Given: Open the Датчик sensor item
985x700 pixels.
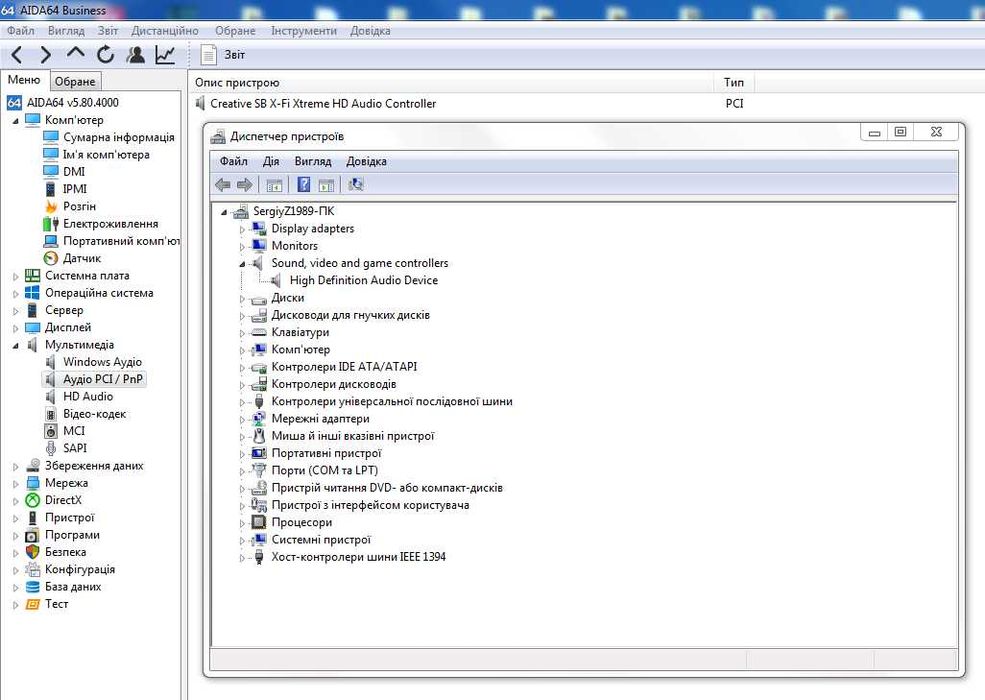Looking at the screenshot, I should click(82, 258).
